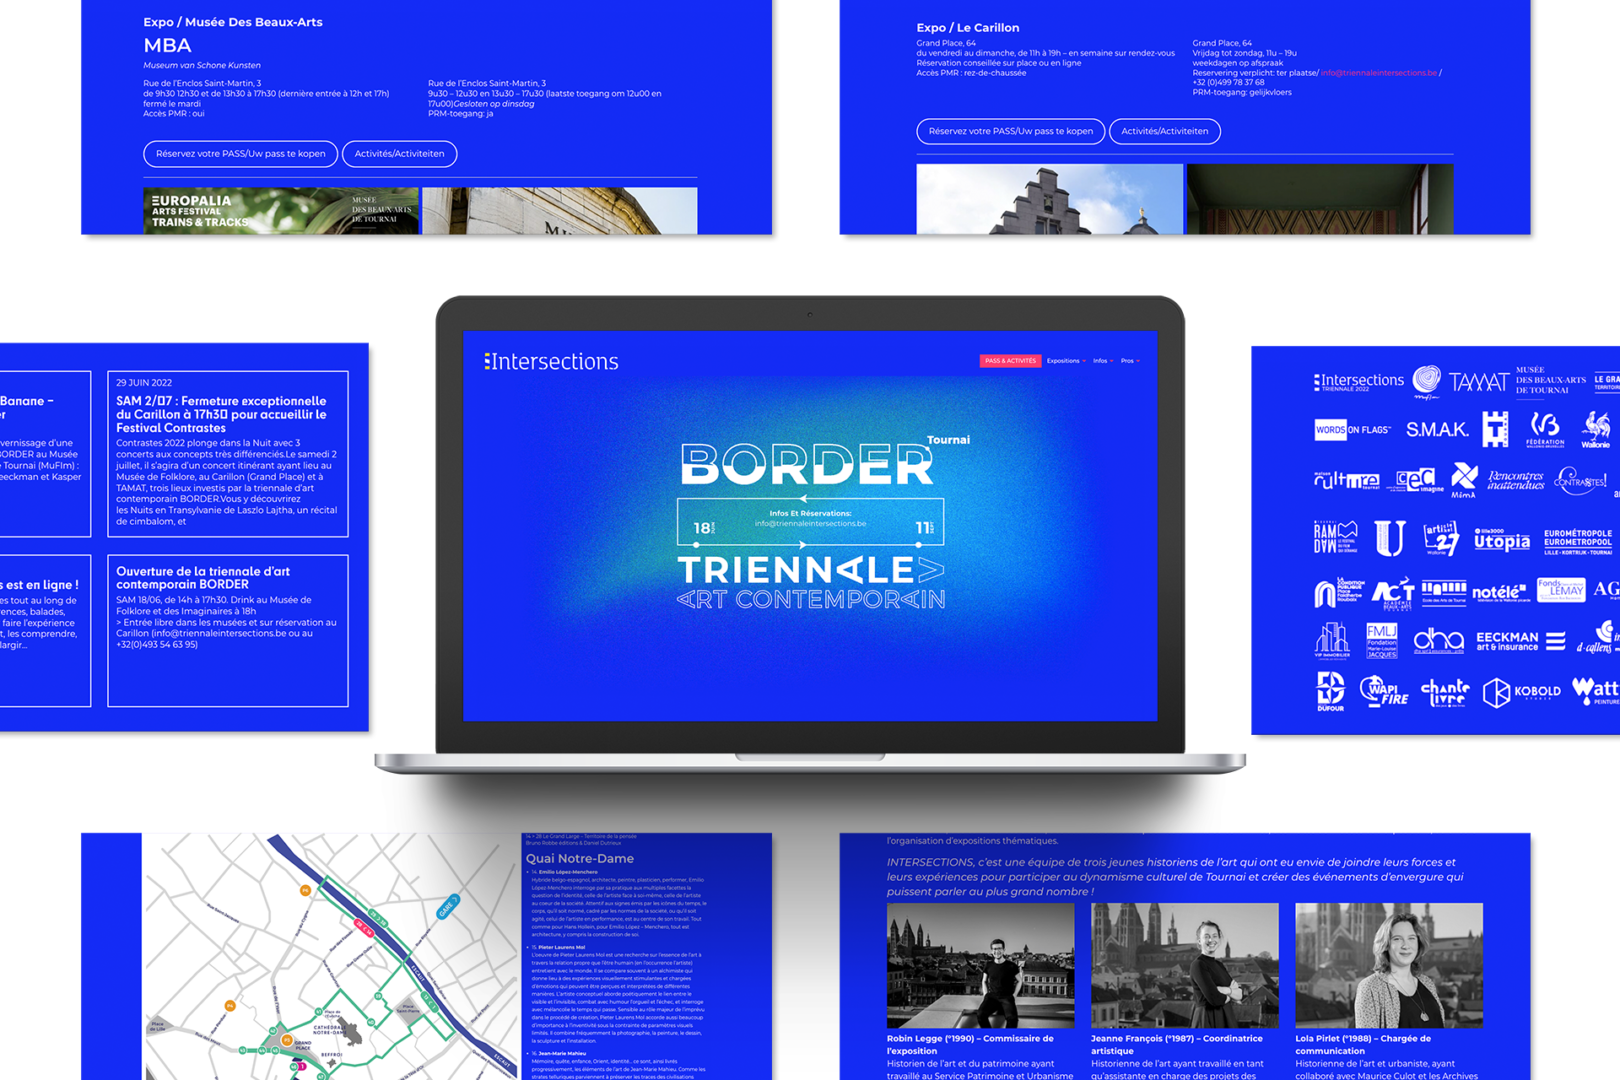Click the Ramdam festival logo

(1336, 537)
